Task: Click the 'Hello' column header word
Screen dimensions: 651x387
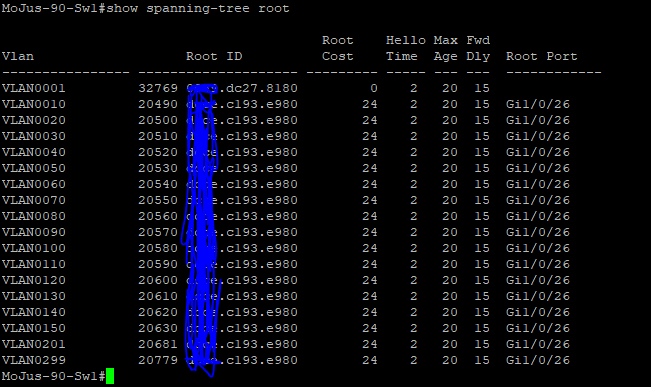Action: (x=406, y=40)
